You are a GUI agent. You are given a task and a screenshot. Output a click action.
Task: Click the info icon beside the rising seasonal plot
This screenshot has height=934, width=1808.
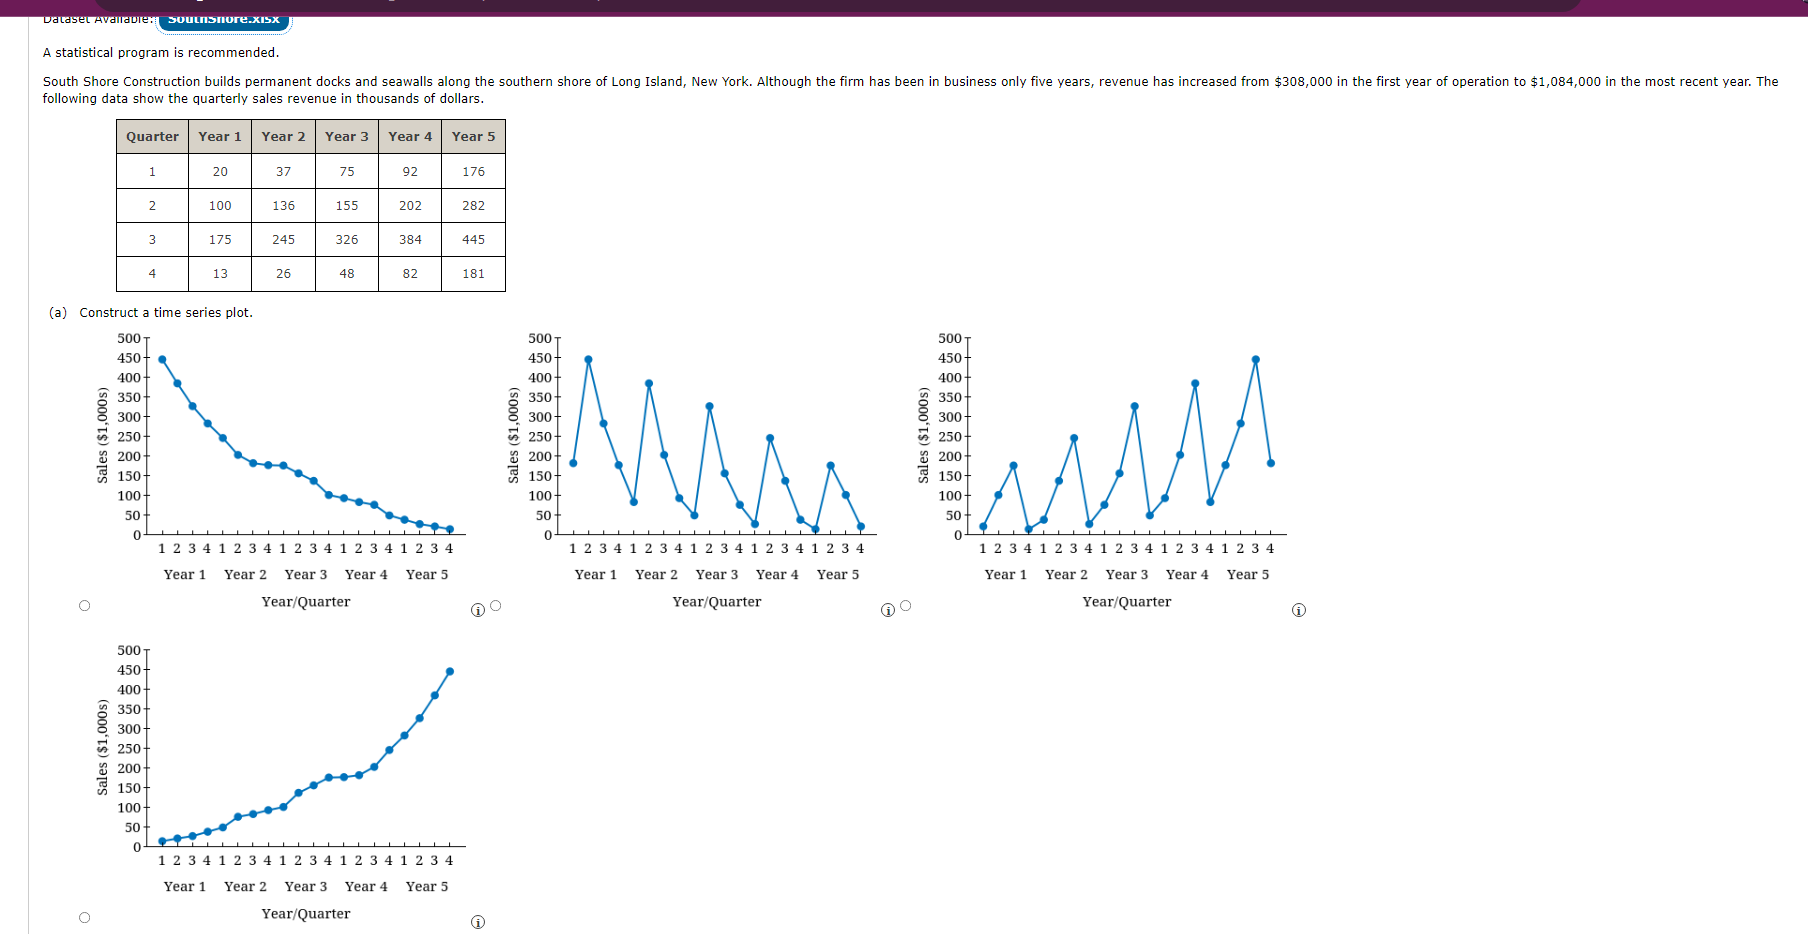pyautogui.click(x=1299, y=609)
